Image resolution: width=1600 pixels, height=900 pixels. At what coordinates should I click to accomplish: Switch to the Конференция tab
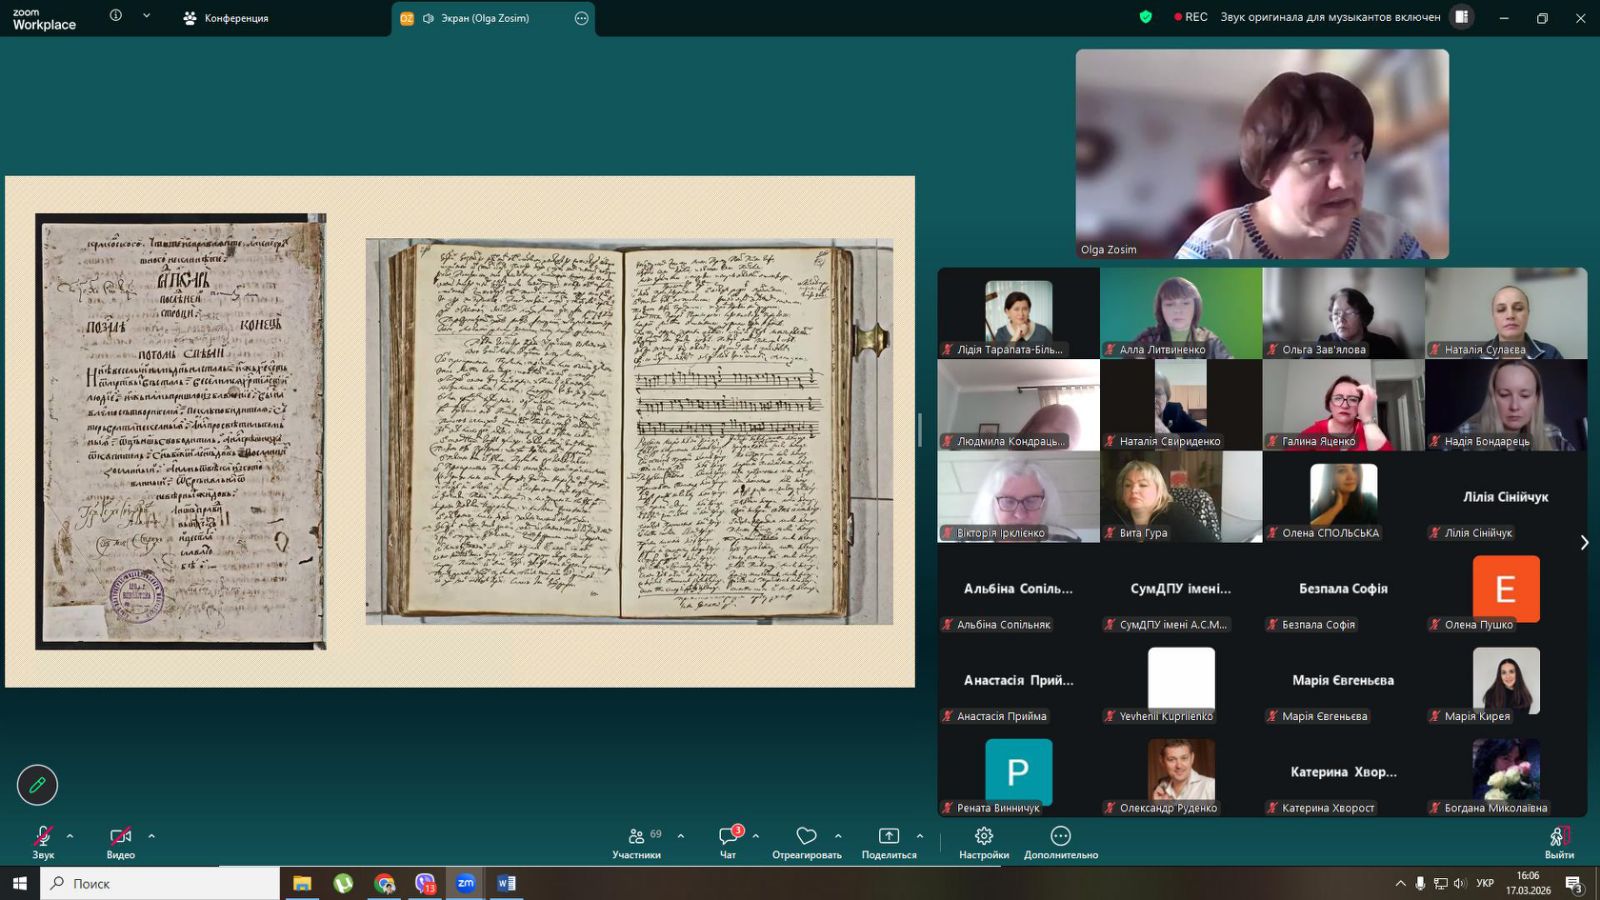(227, 18)
